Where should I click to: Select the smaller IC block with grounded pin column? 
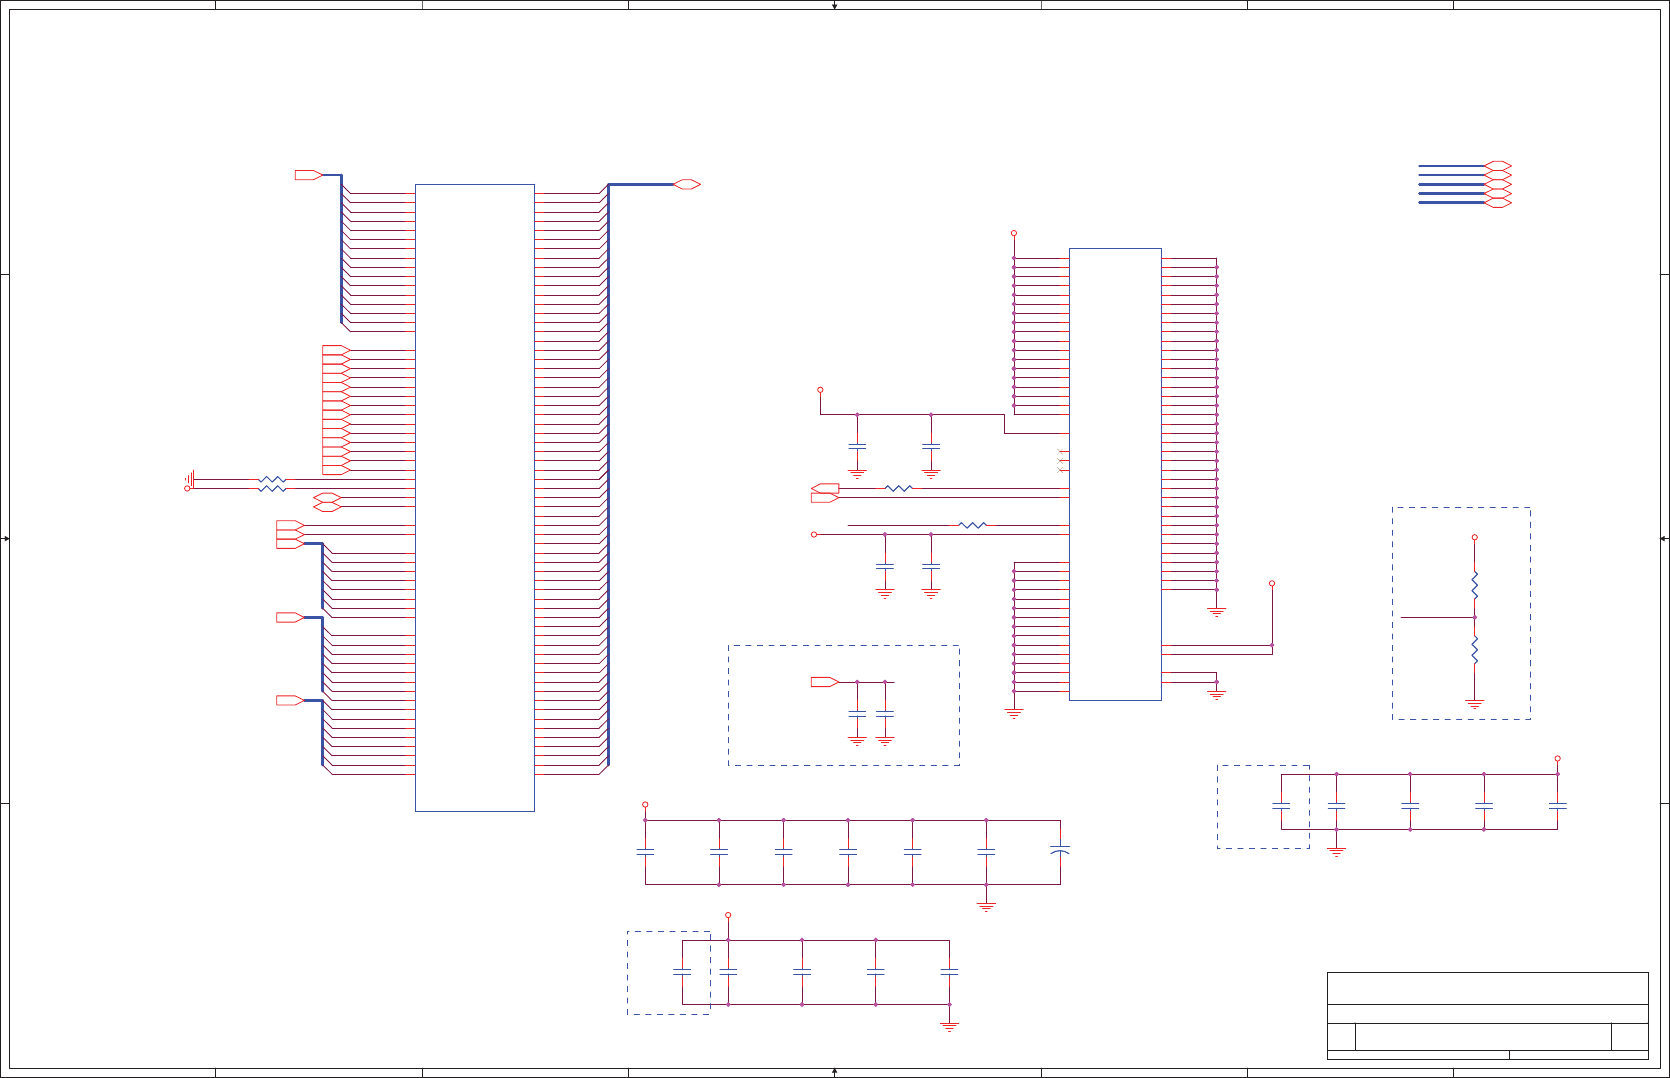(1115, 474)
